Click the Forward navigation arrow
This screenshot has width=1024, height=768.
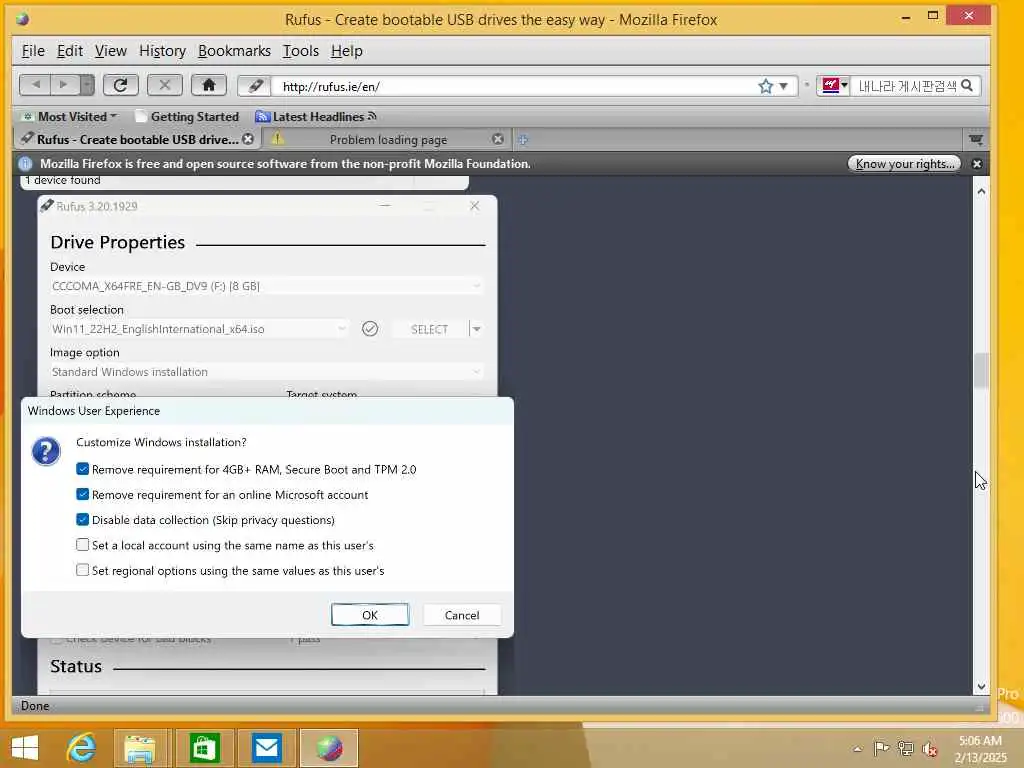pos(64,85)
